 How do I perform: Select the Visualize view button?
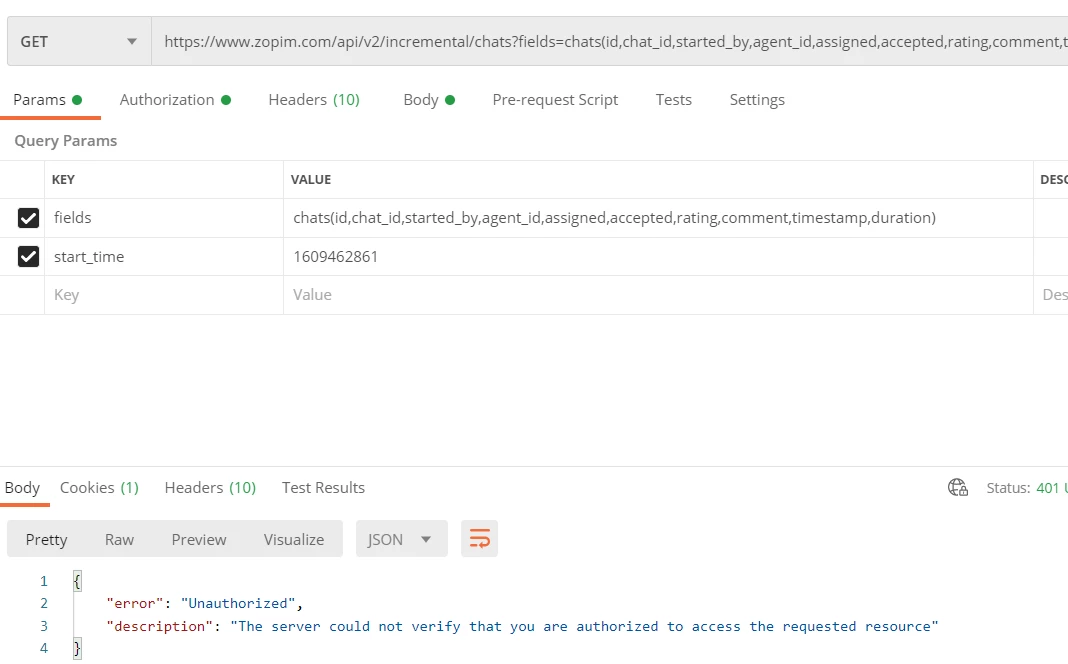[x=294, y=539]
